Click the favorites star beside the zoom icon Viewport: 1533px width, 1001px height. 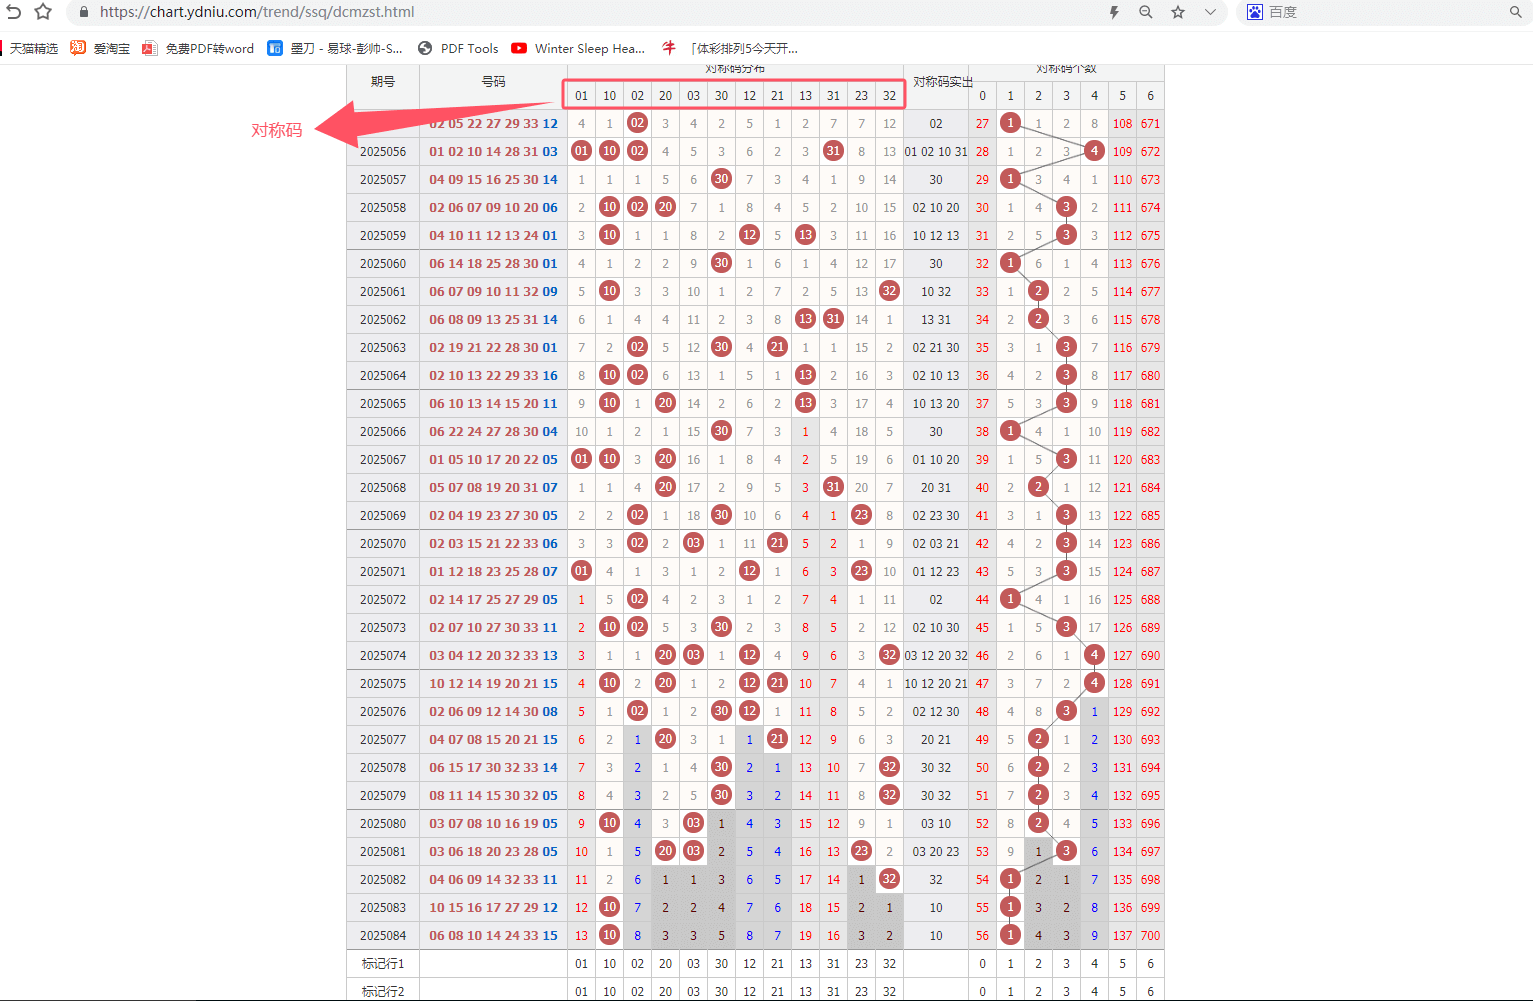coord(1178,12)
